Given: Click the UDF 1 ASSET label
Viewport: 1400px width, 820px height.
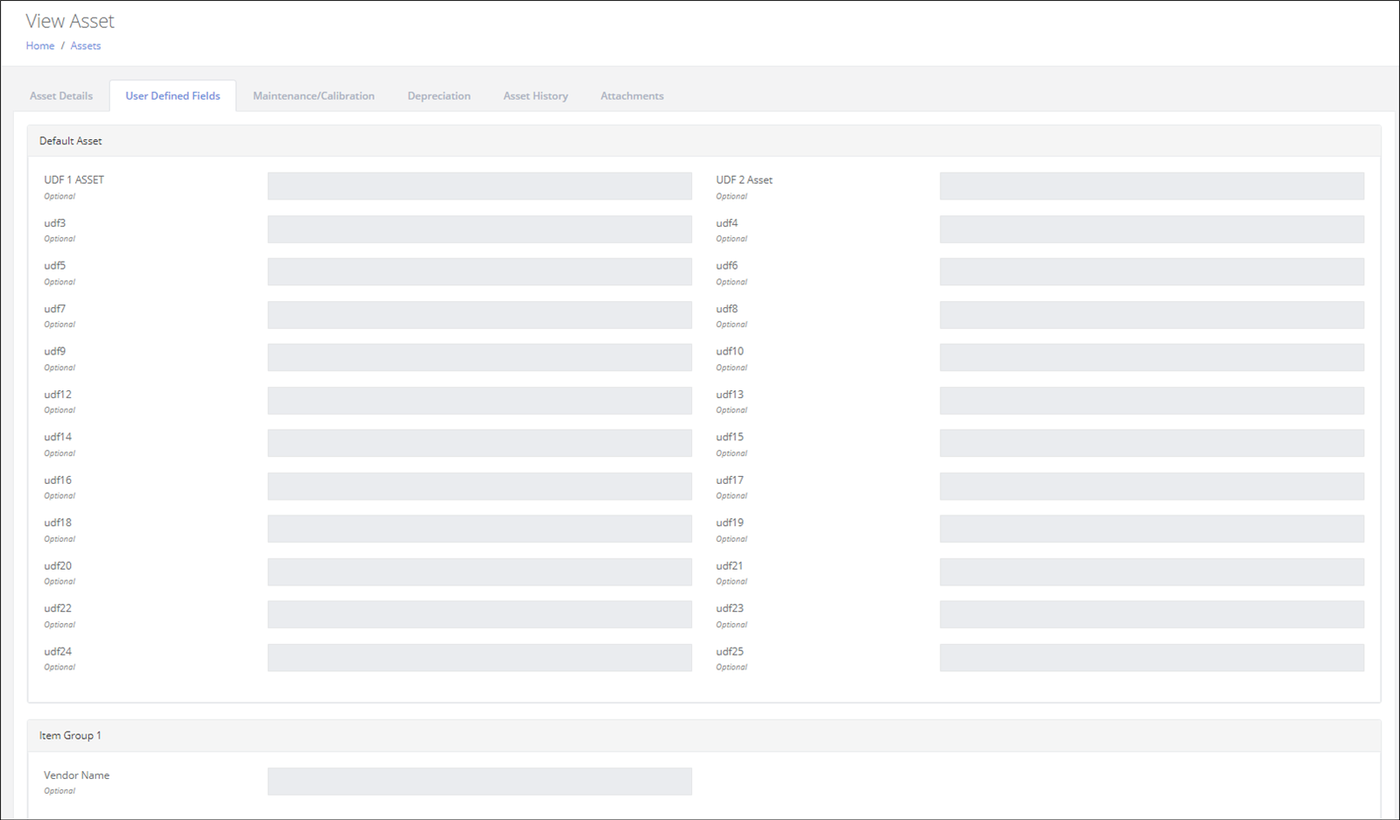Looking at the screenshot, I should pos(74,180).
